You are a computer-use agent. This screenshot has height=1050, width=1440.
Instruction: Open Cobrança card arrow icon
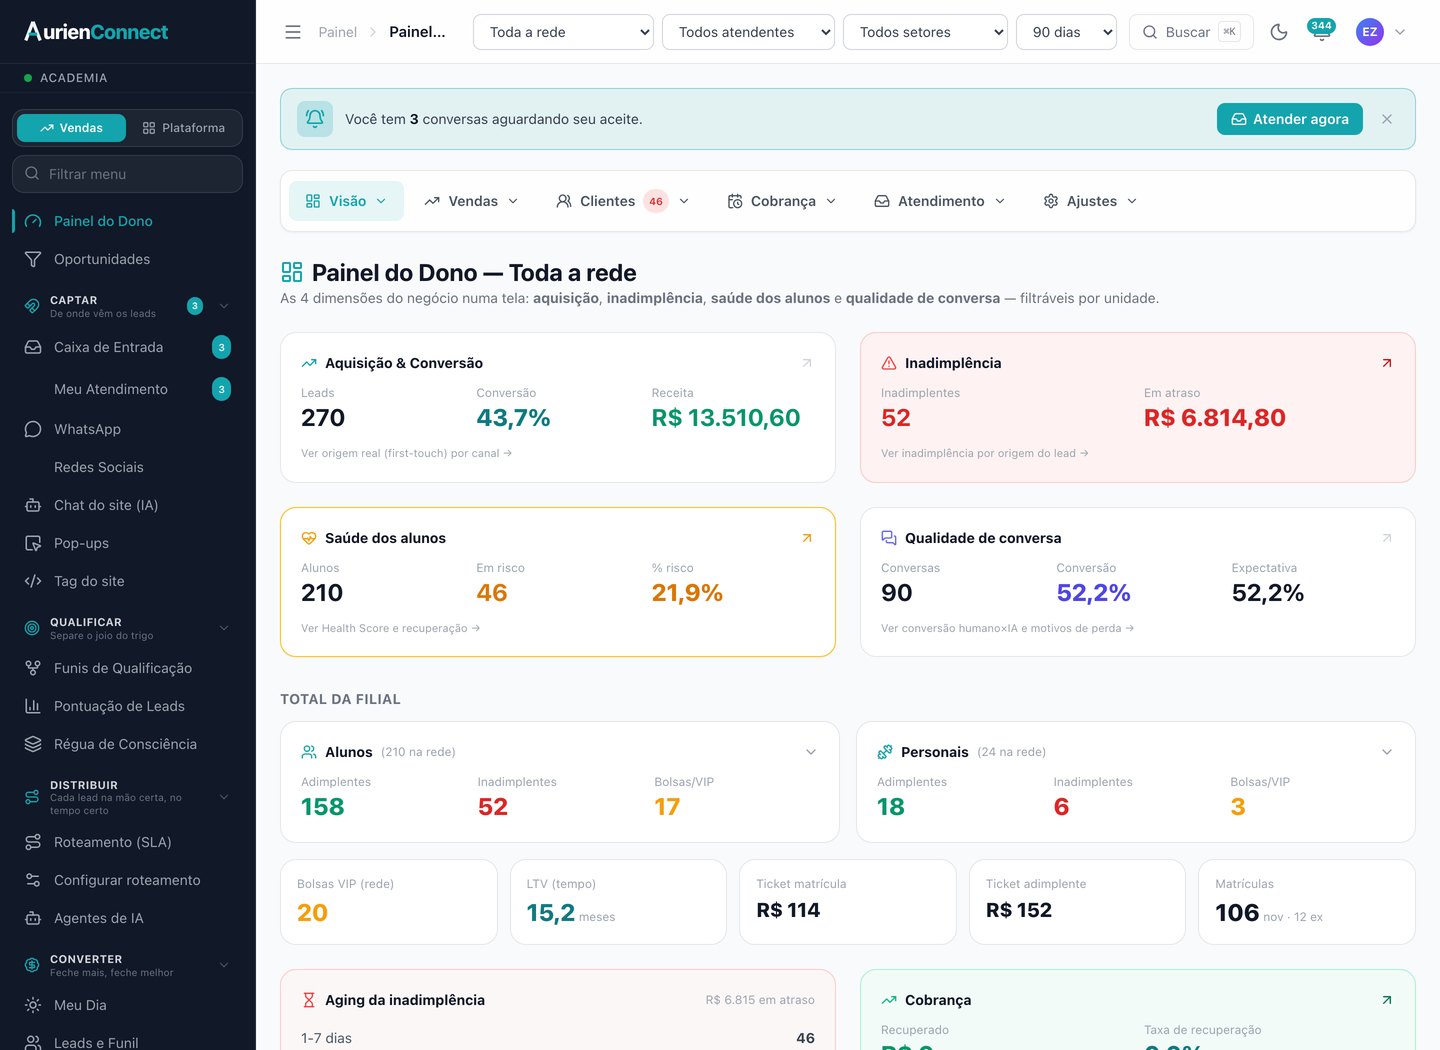pyautogui.click(x=1387, y=1000)
